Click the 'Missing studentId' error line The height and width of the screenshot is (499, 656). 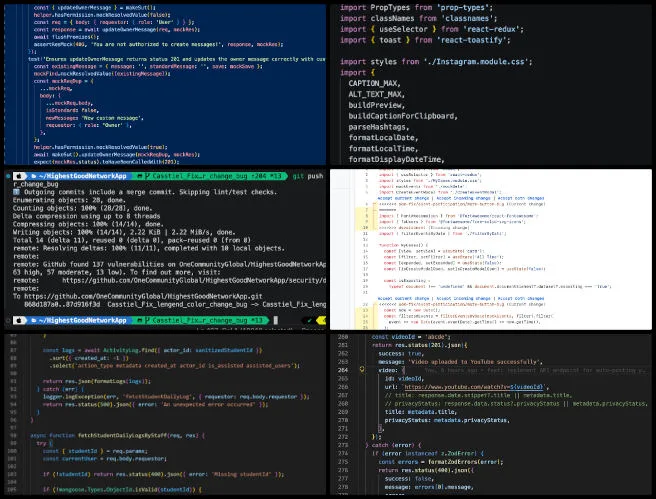[164, 474]
